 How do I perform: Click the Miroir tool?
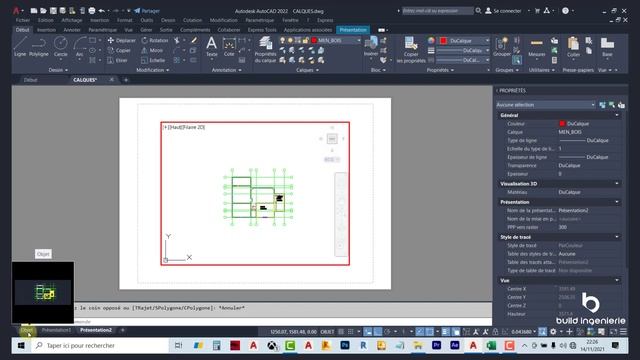click(152, 50)
